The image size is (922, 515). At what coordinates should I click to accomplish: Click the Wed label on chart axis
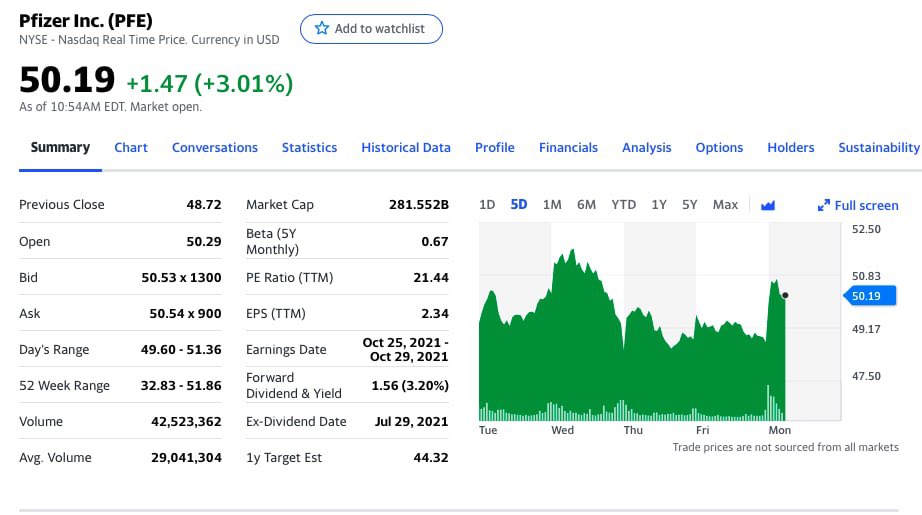[562, 430]
